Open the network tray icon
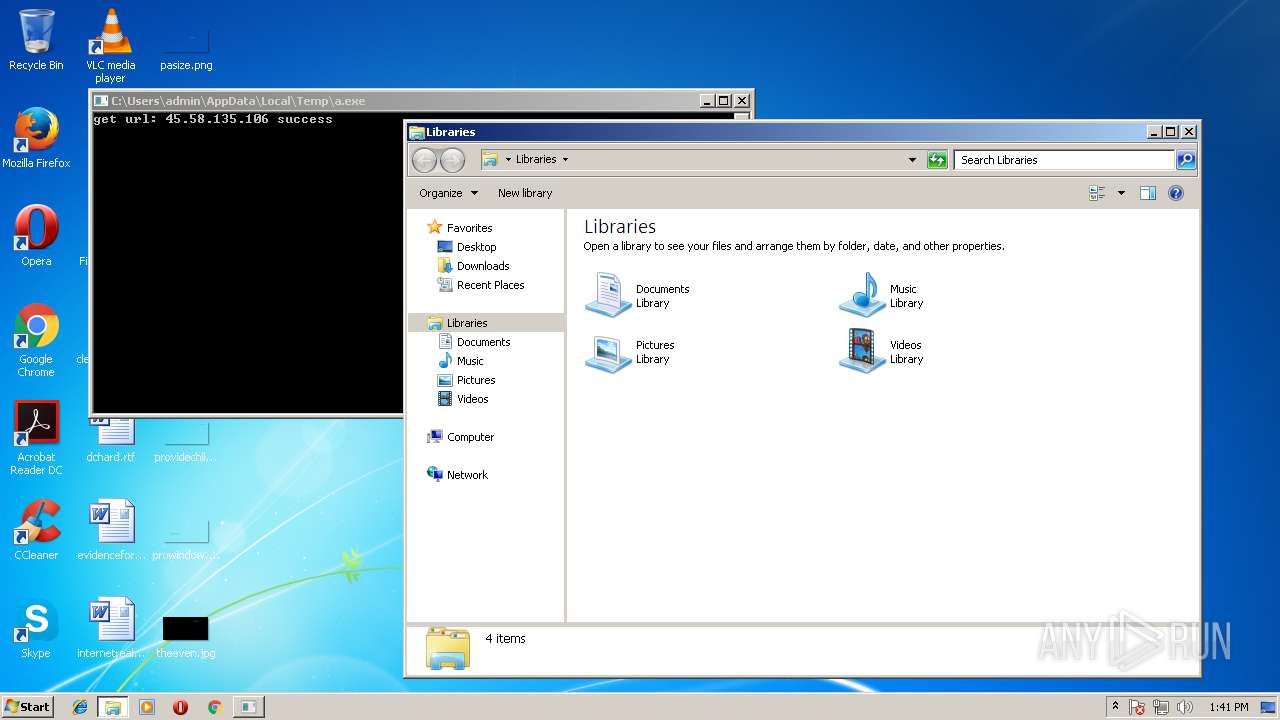The image size is (1280, 720). 1161,707
